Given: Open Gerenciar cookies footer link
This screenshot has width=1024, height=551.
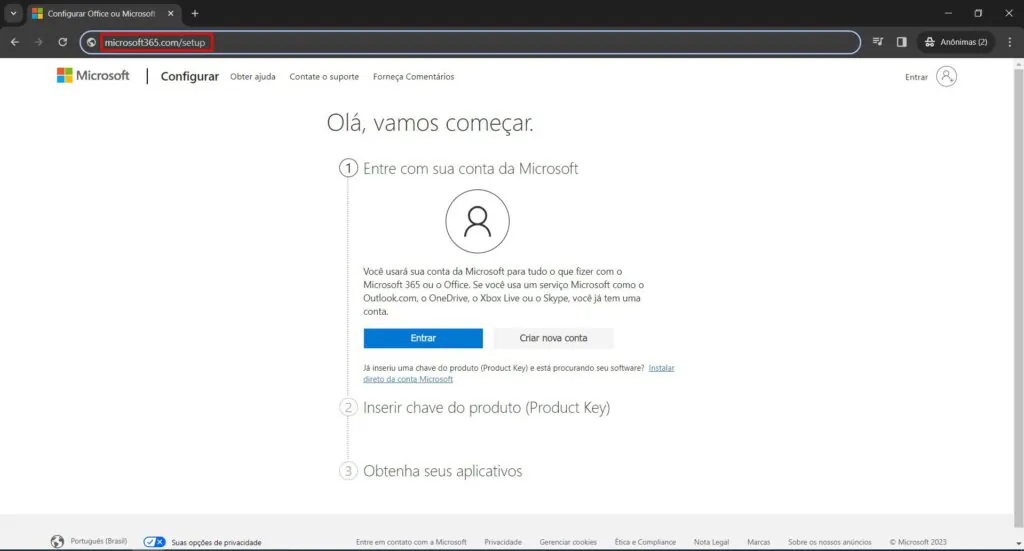Looking at the screenshot, I should [x=568, y=542].
